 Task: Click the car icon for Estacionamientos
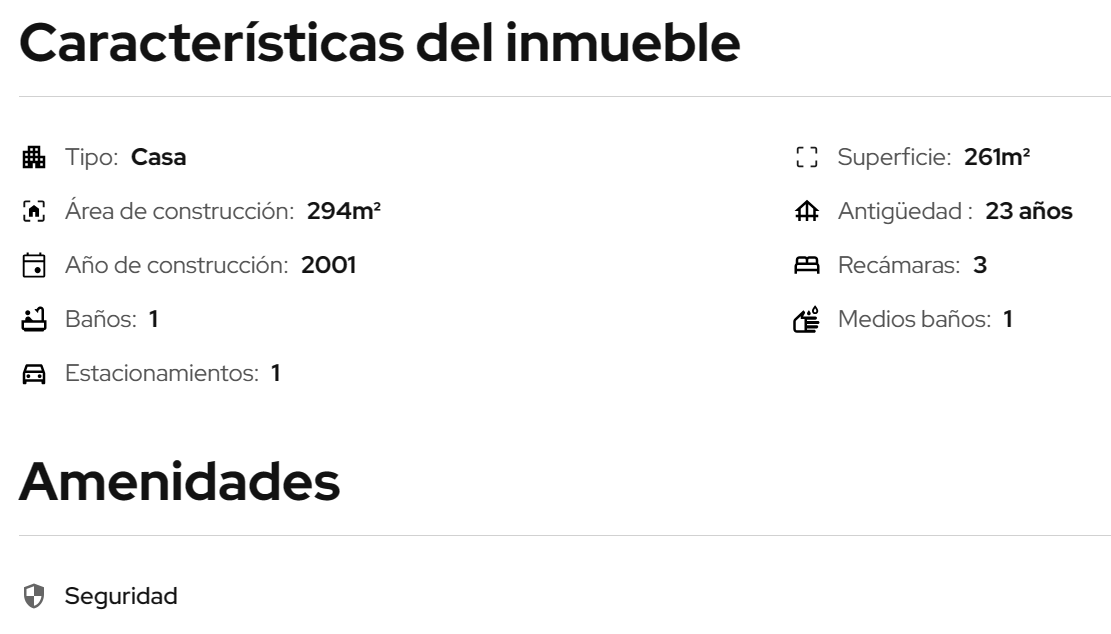click(34, 375)
